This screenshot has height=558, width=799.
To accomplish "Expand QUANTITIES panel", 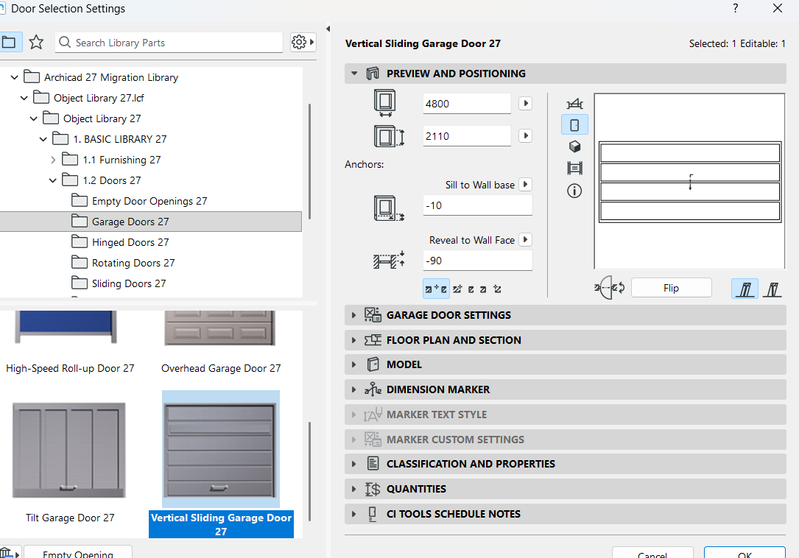I will pos(565,489).
